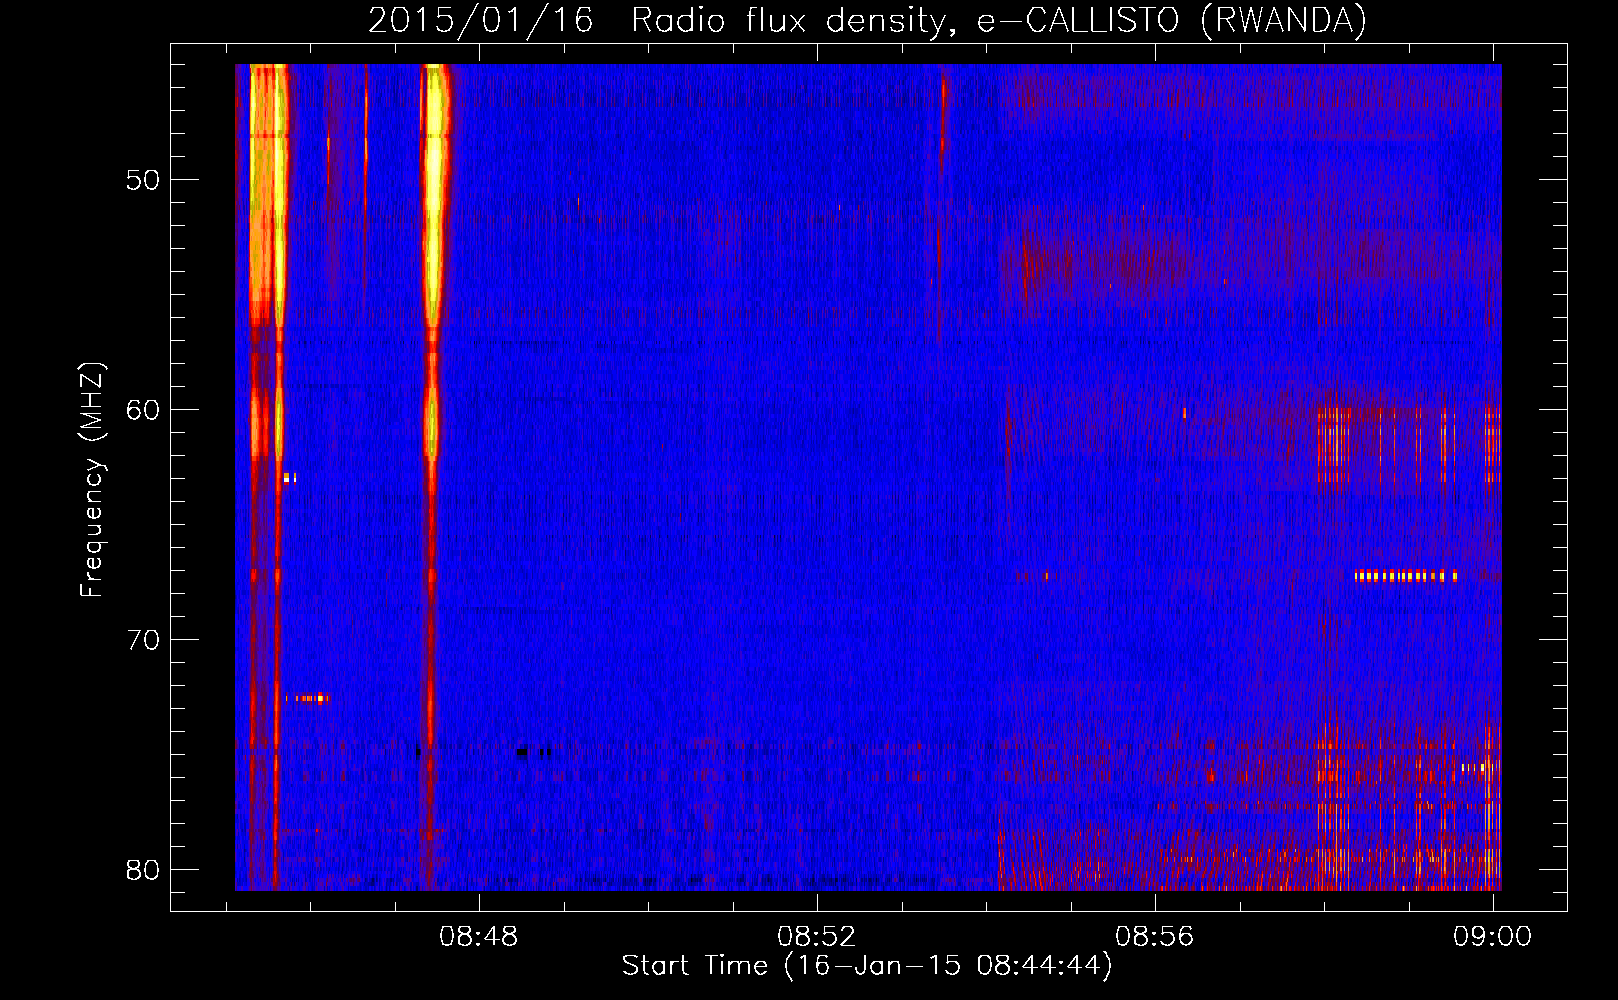
Task: Click the 60 frequency tick label
Action: [x=143, y=410]
